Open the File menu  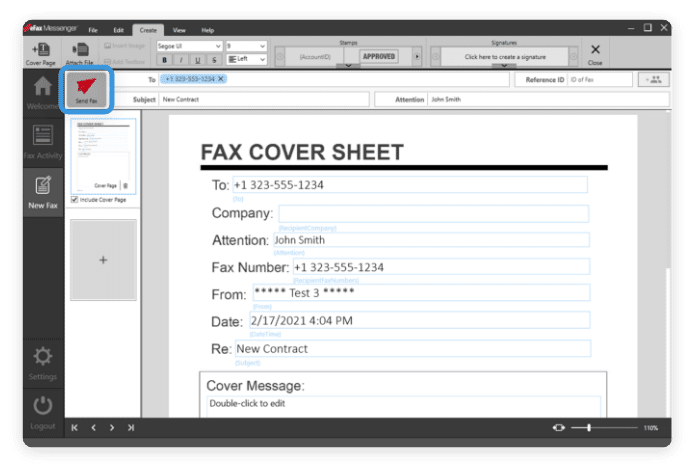pos(93,30)
